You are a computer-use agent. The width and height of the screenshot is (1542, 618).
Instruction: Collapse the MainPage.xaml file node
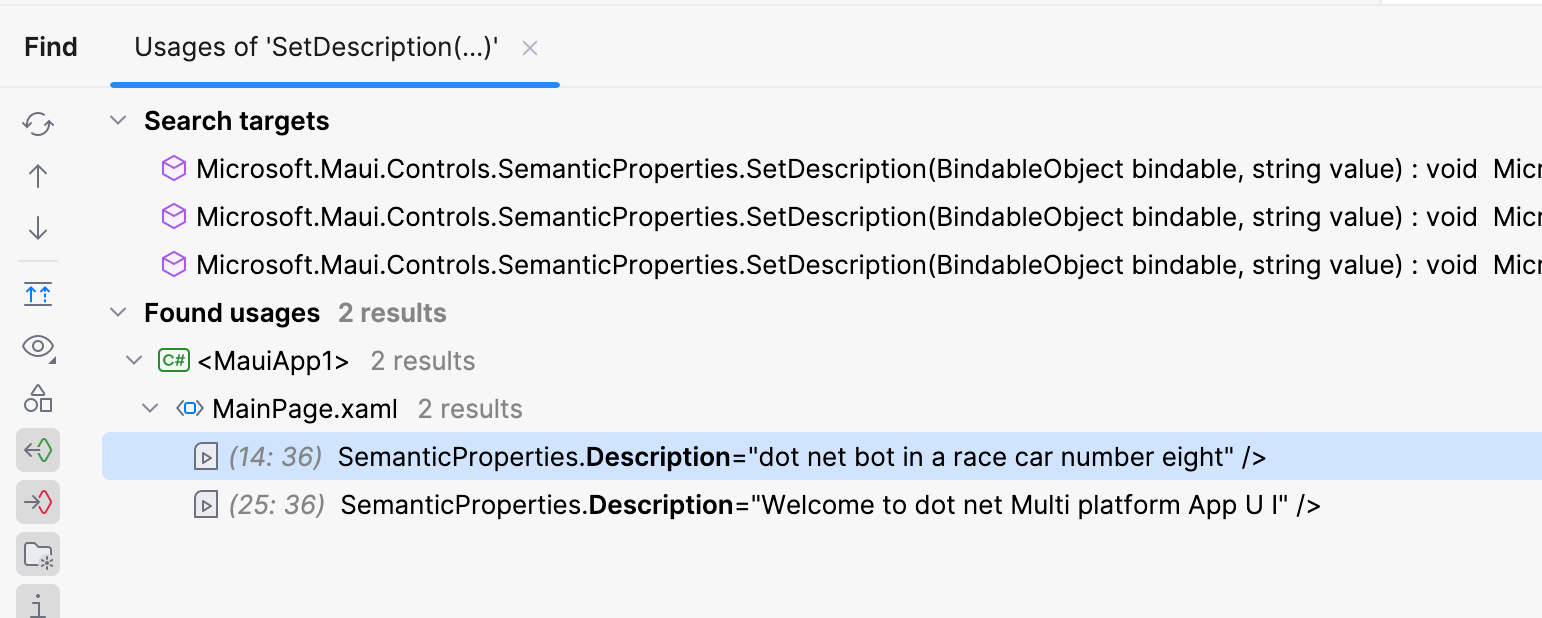pos(150,409)
